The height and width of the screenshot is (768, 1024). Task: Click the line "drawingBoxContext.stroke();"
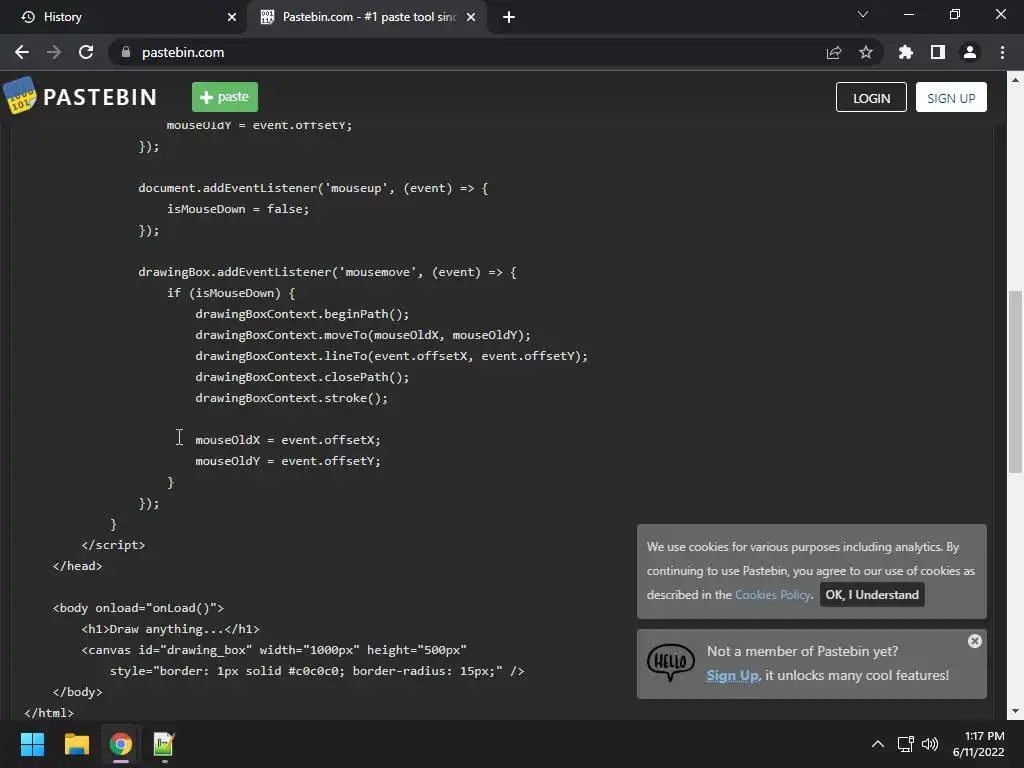(x=291, y=398)
